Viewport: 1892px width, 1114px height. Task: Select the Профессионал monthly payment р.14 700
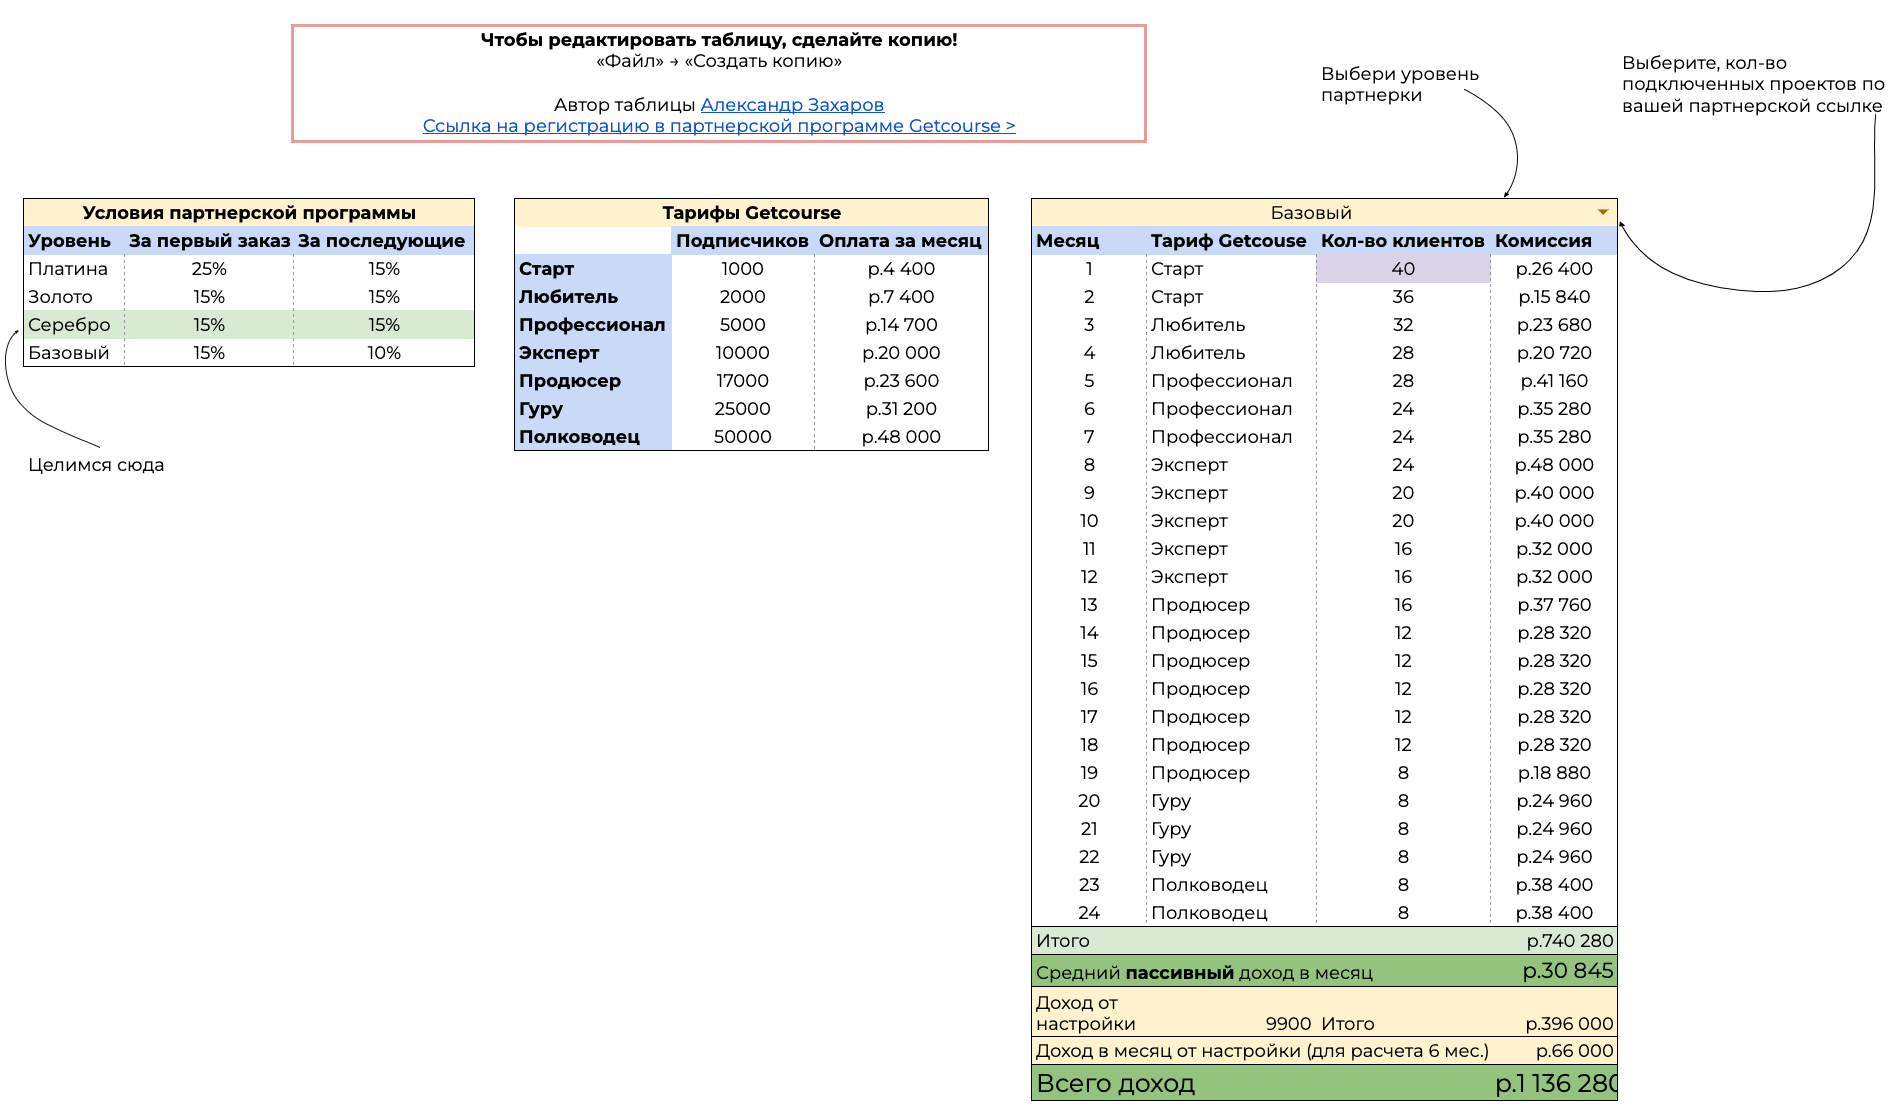tap(901, 325)
